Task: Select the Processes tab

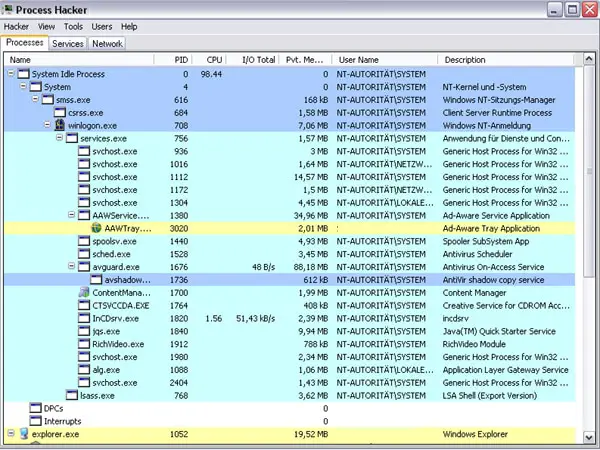Action: [x=25, y=42]
